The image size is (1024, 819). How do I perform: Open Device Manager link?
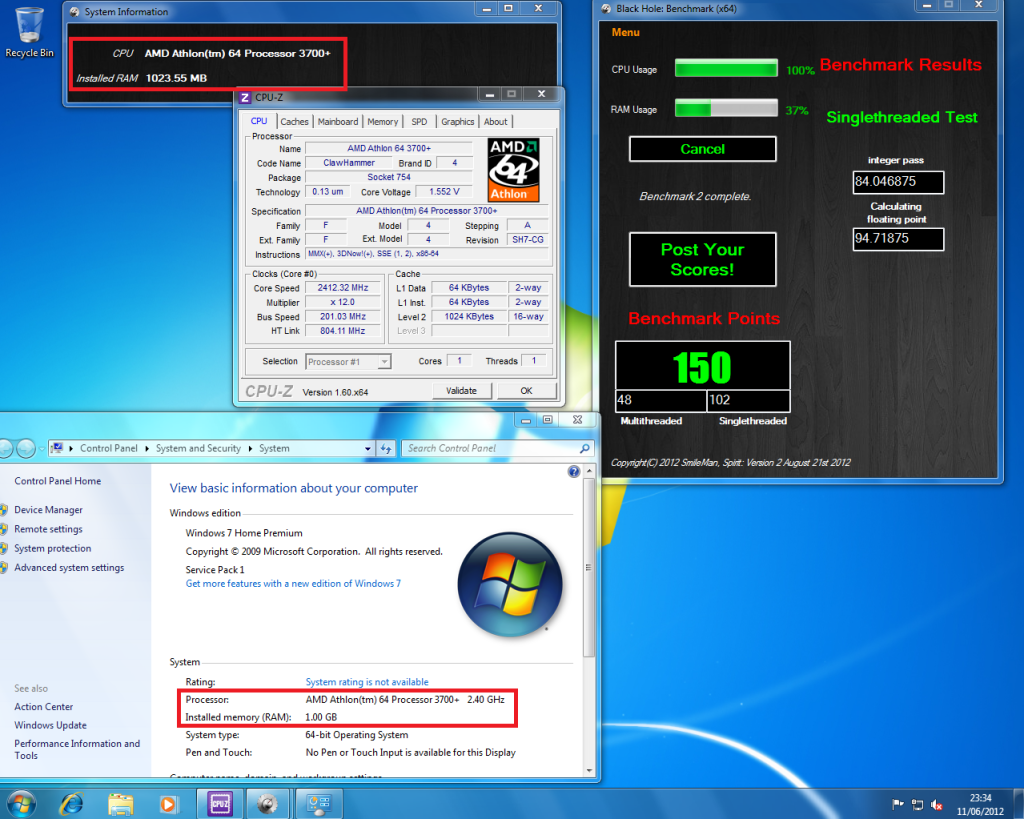[x=48, y=509]
